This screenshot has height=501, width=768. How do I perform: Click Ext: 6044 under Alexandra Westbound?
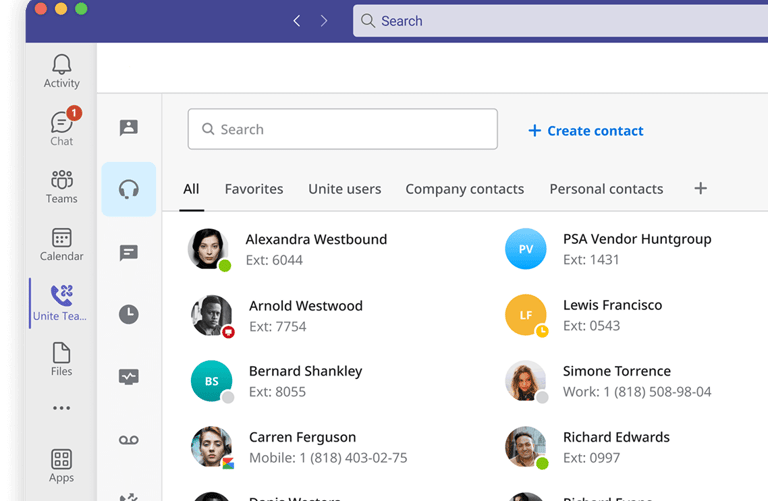[274, 260]
